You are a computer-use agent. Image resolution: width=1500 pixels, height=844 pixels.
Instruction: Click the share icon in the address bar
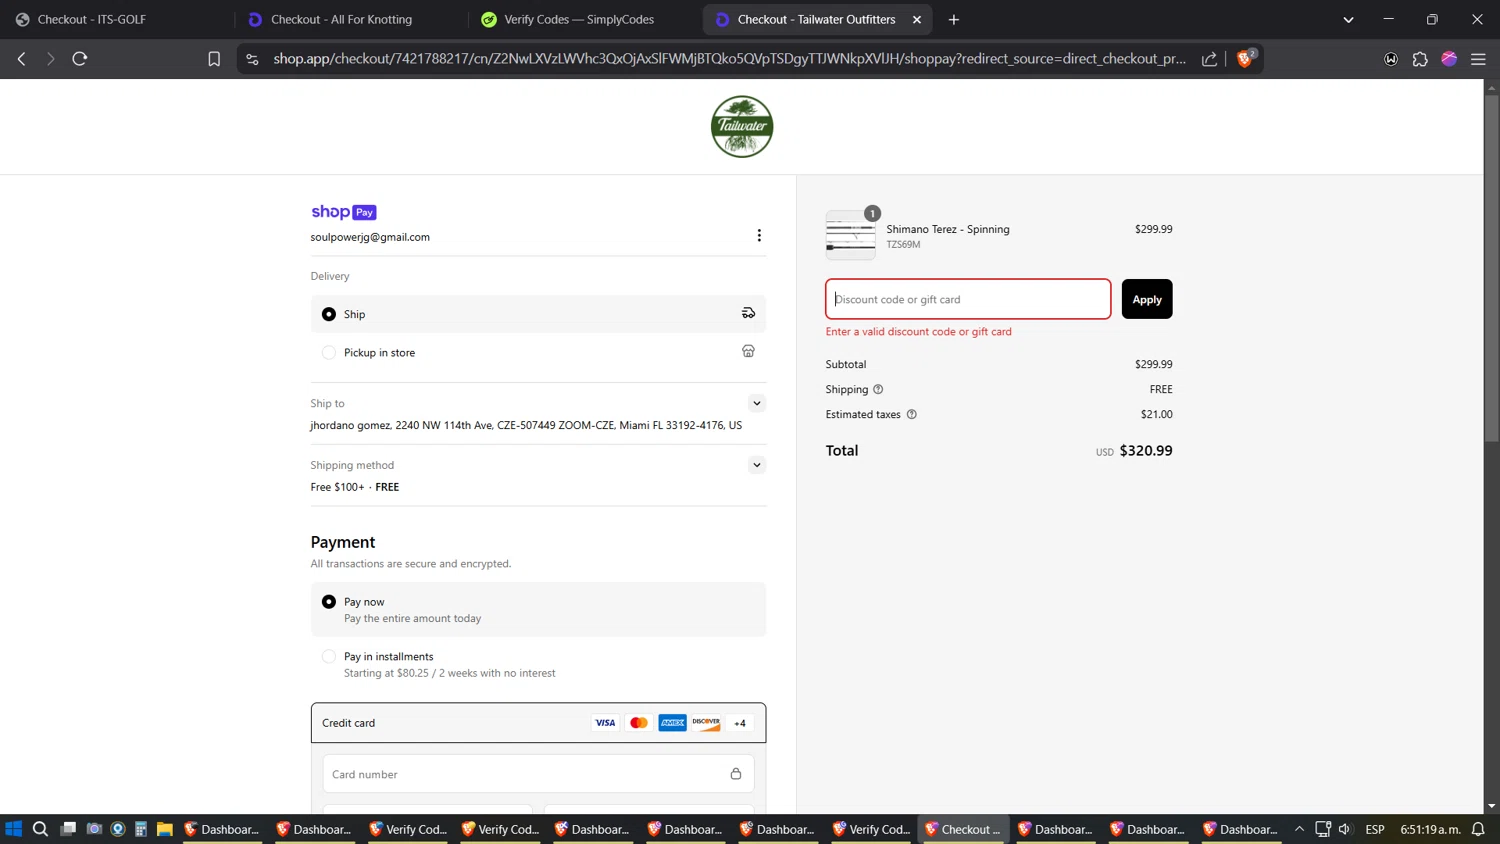point(1209,59)
